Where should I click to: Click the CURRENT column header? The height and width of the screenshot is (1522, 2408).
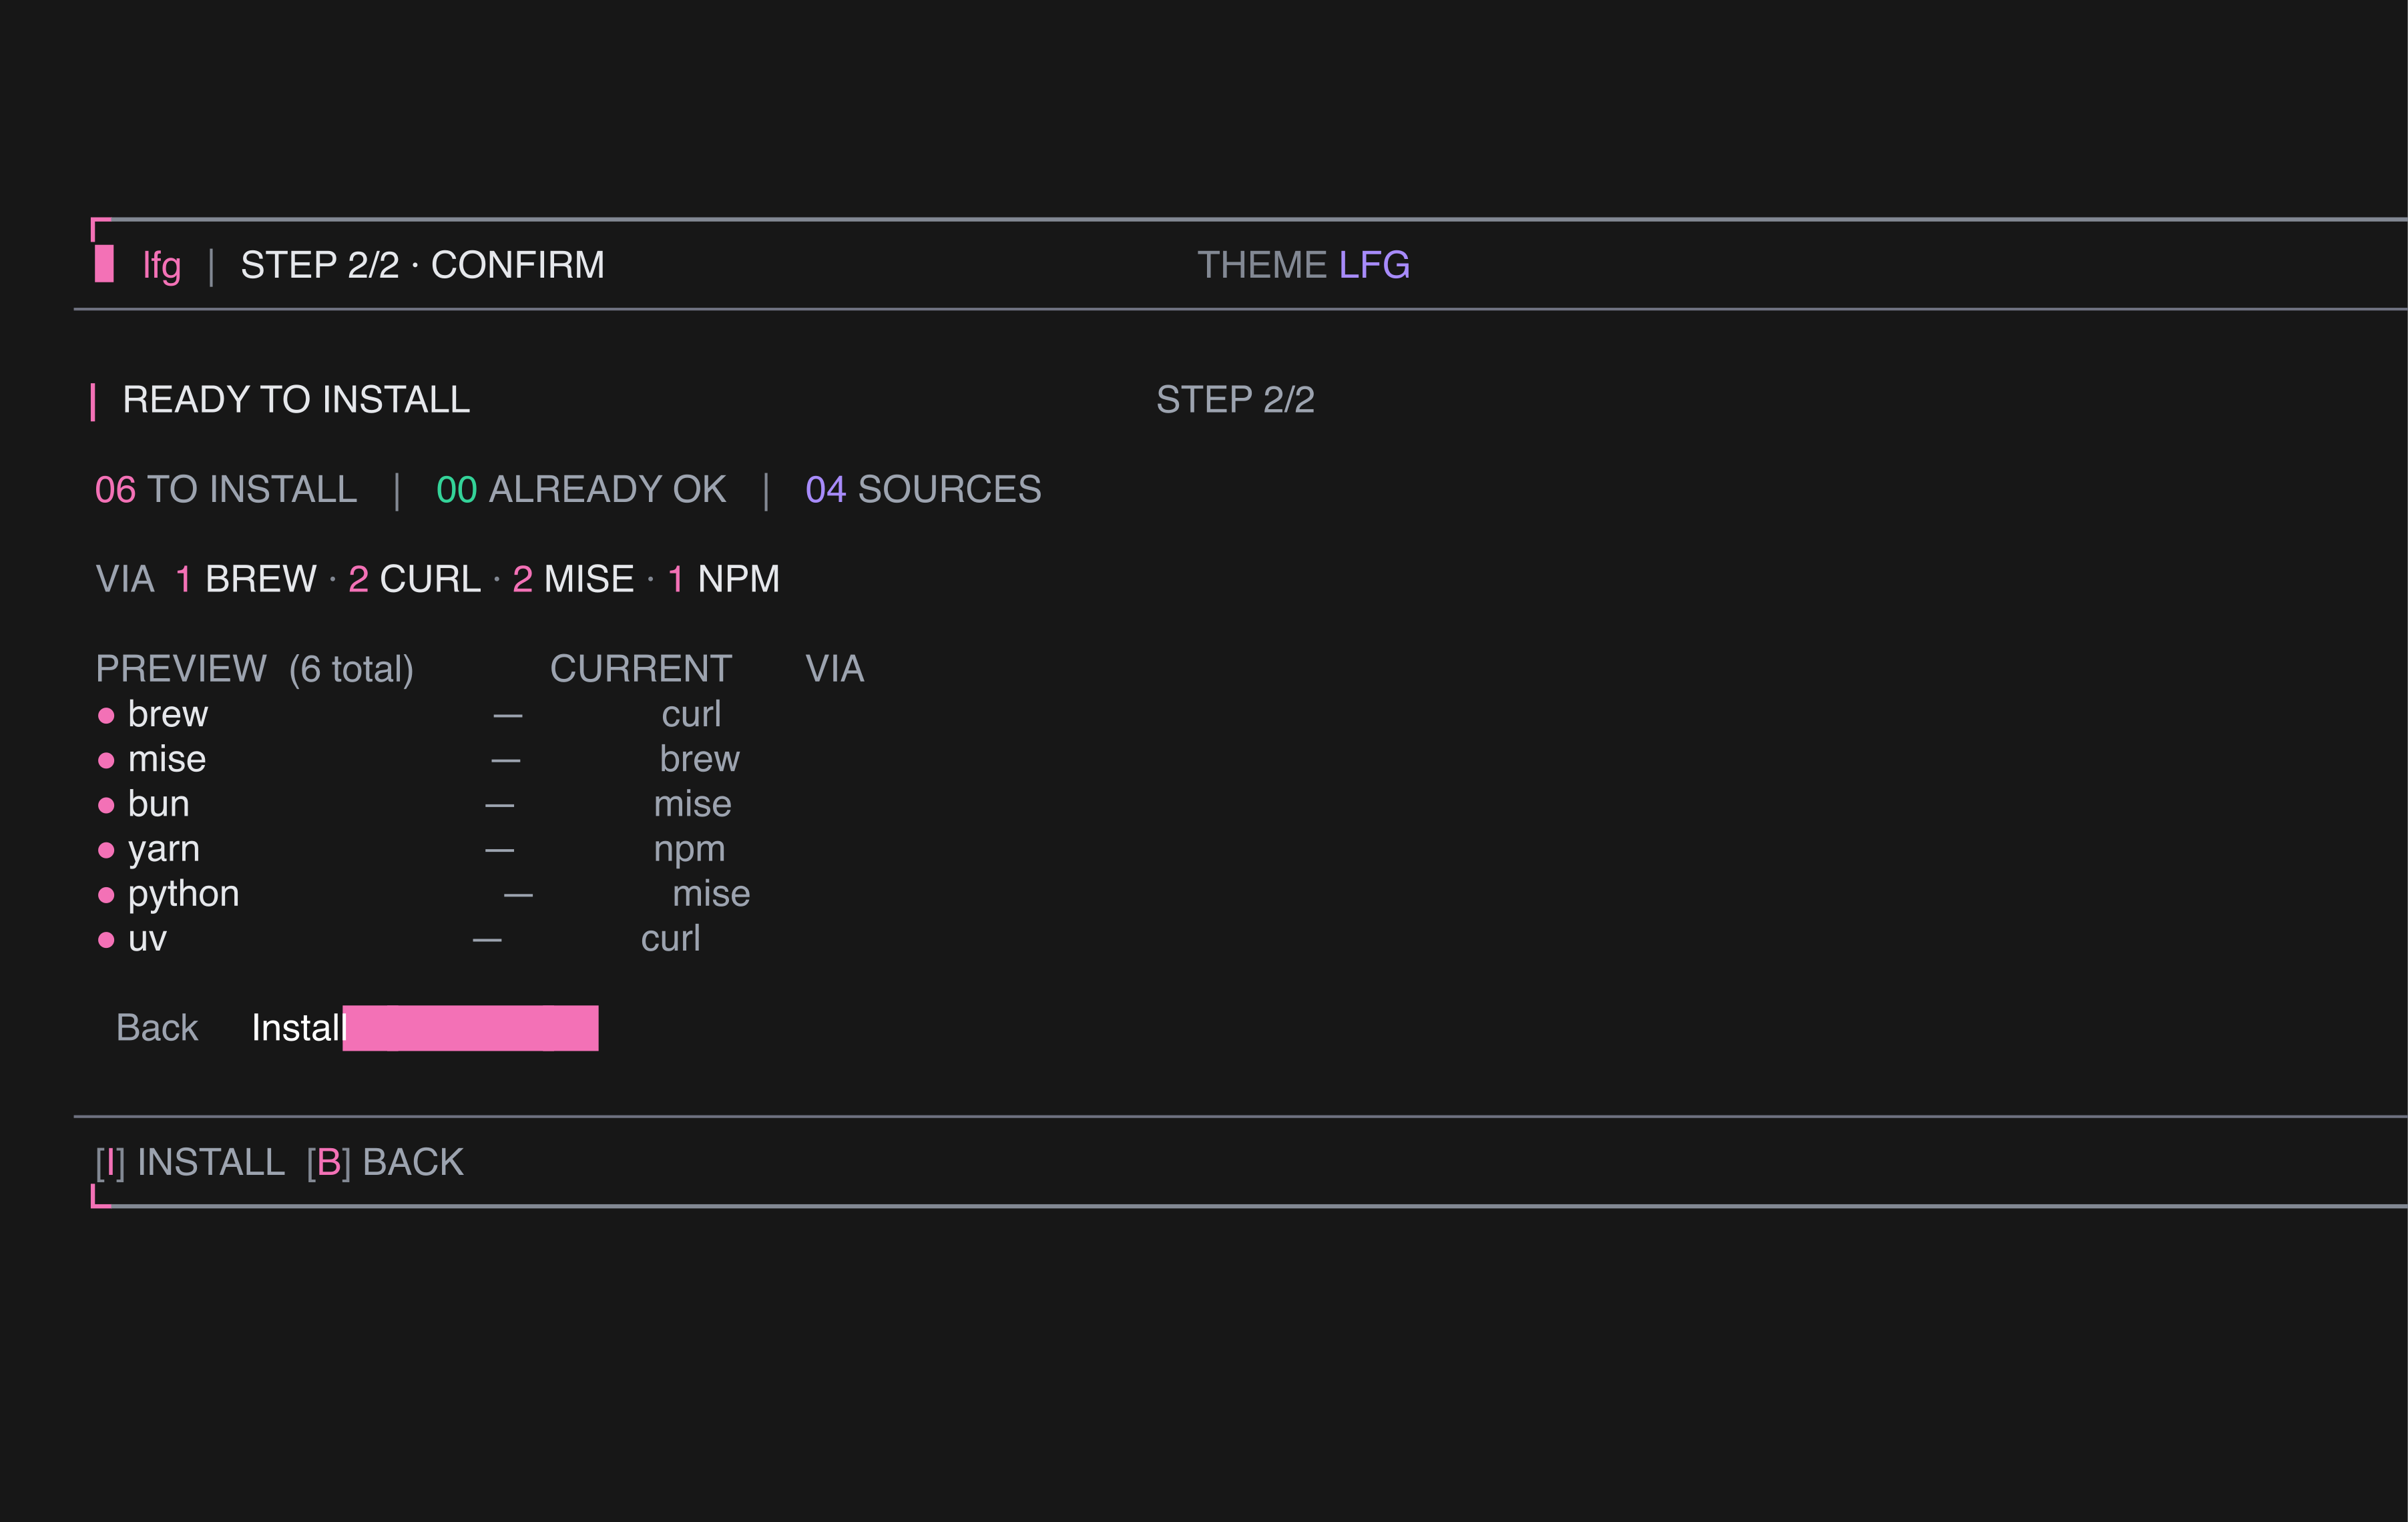pos(641,669)
